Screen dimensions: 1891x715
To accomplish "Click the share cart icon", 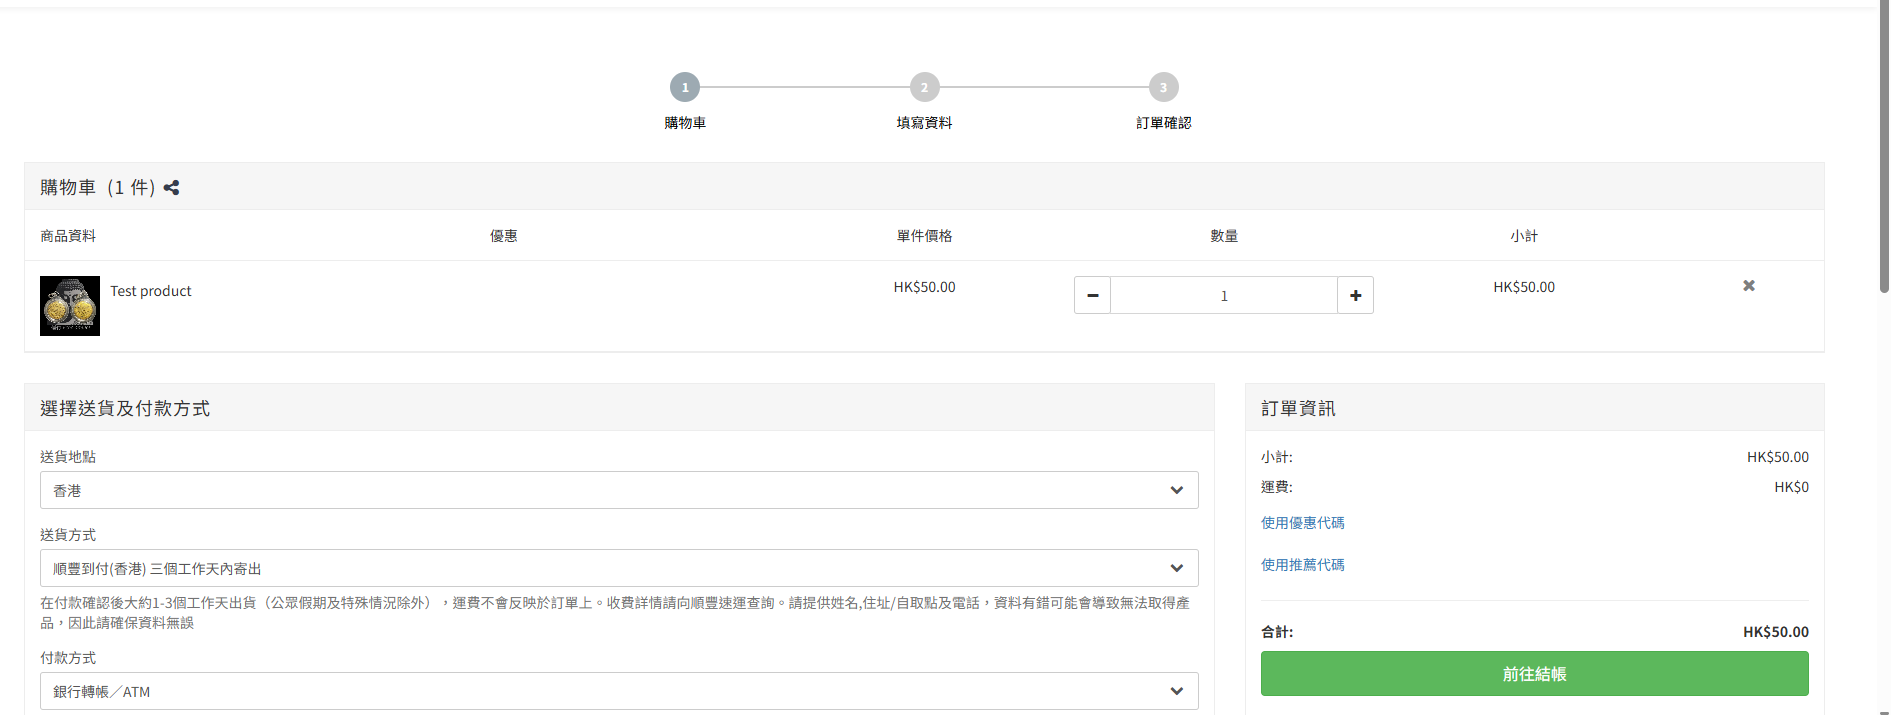I will (171, 188).
